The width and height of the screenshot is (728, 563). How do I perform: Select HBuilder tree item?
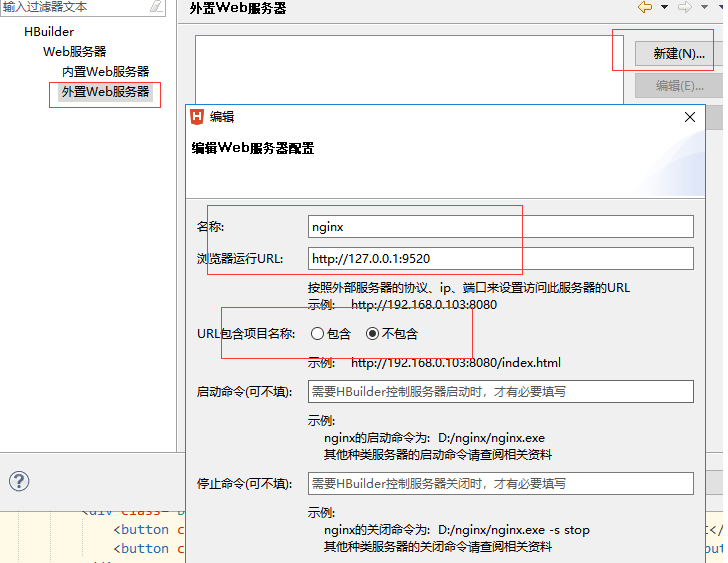tap(49, 32)
